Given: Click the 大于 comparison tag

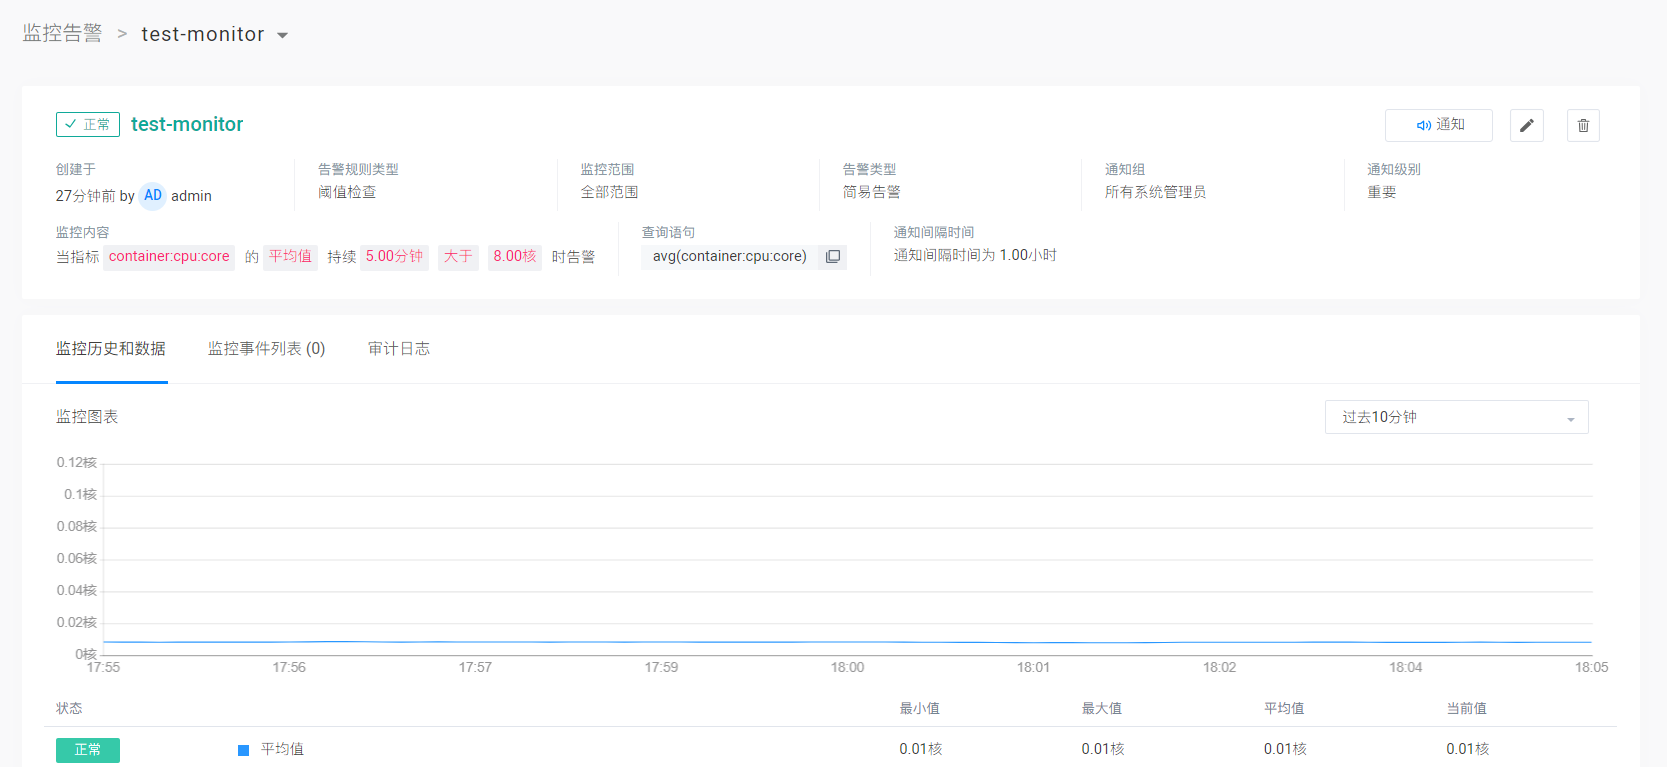Looking at the screenshot, I should tap(458, 257).
